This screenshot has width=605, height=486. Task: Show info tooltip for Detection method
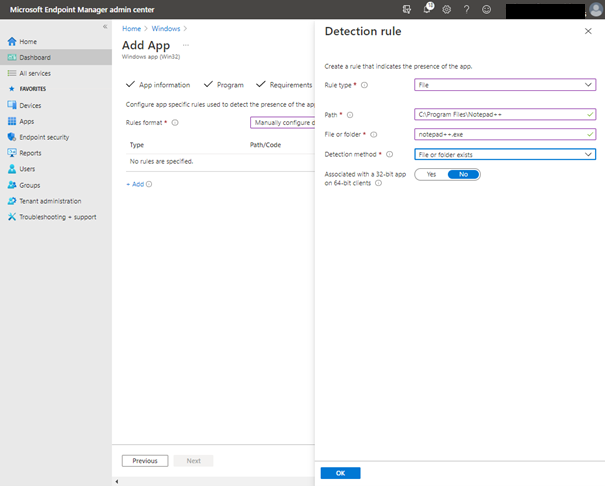click(390, 154)
